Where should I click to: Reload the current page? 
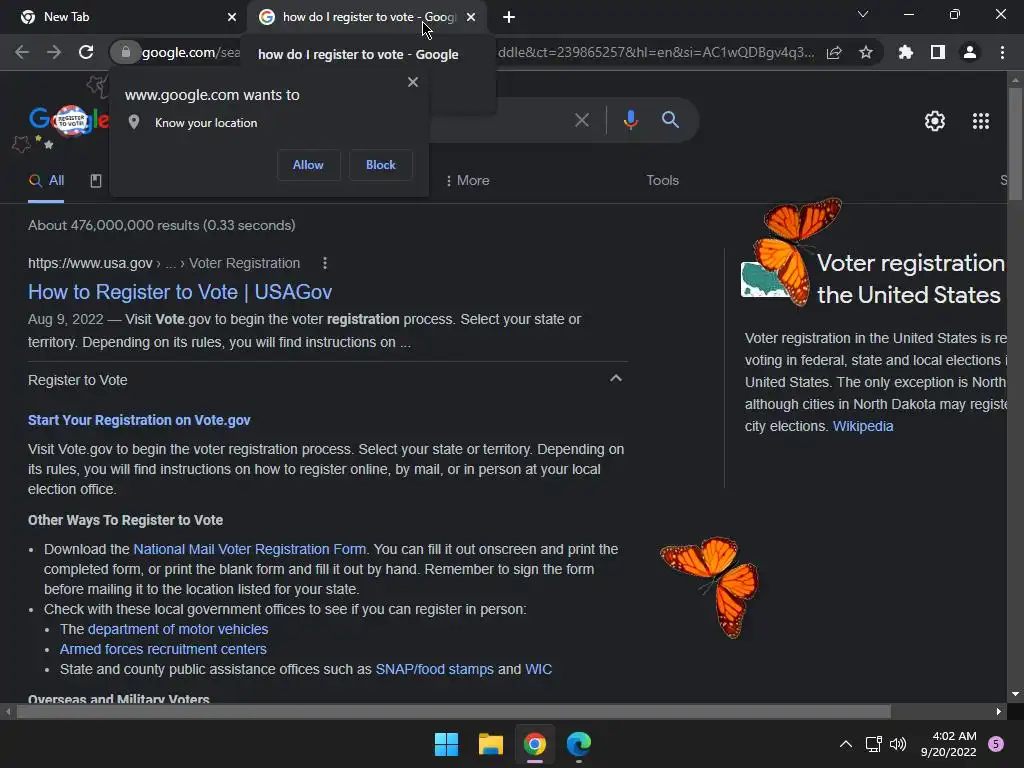(x=86, y=52)
